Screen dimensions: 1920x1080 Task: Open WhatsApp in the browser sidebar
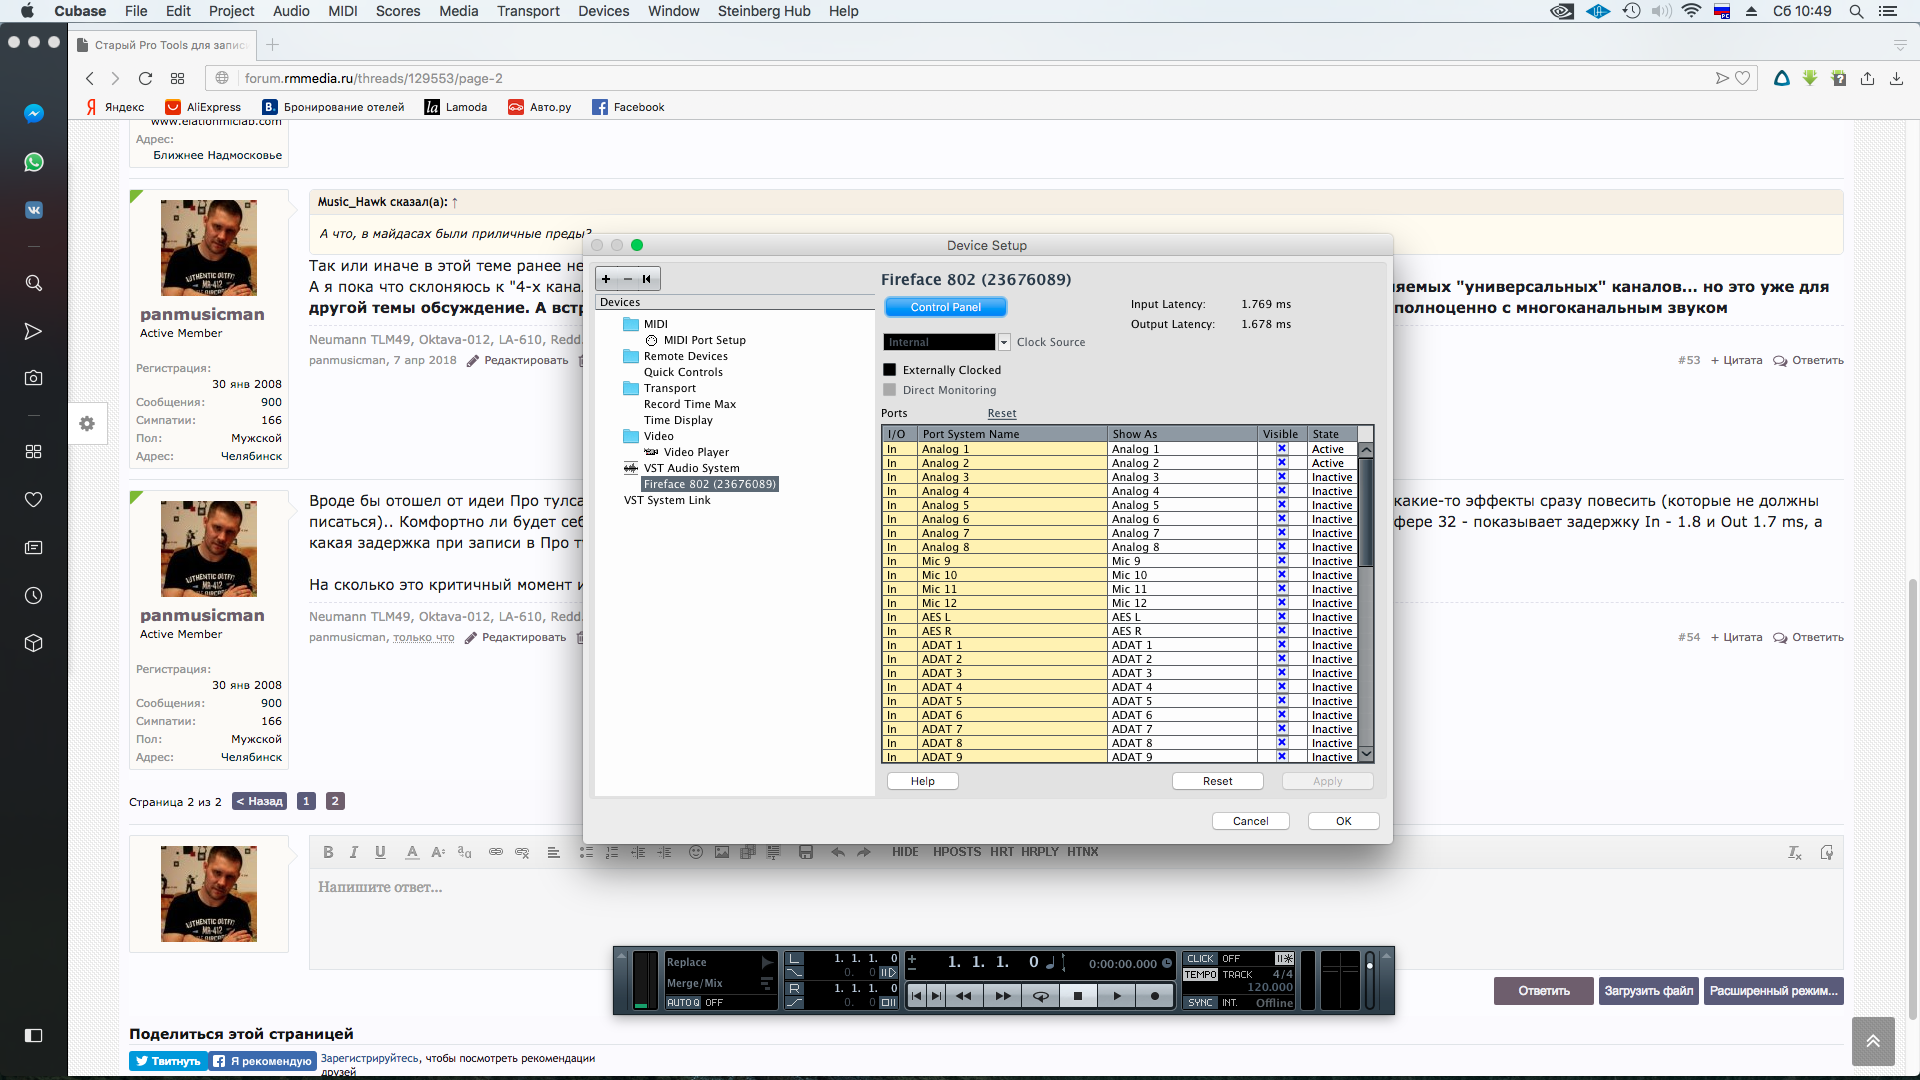(x=34, y=162)
